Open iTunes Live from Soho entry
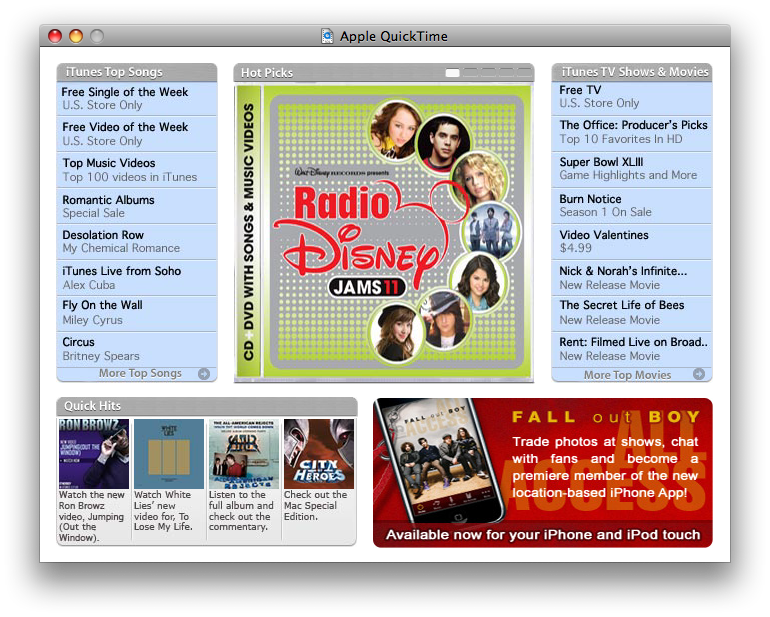Image resolution: width=770 pixels, height=617 pixels. click(137, 278)
